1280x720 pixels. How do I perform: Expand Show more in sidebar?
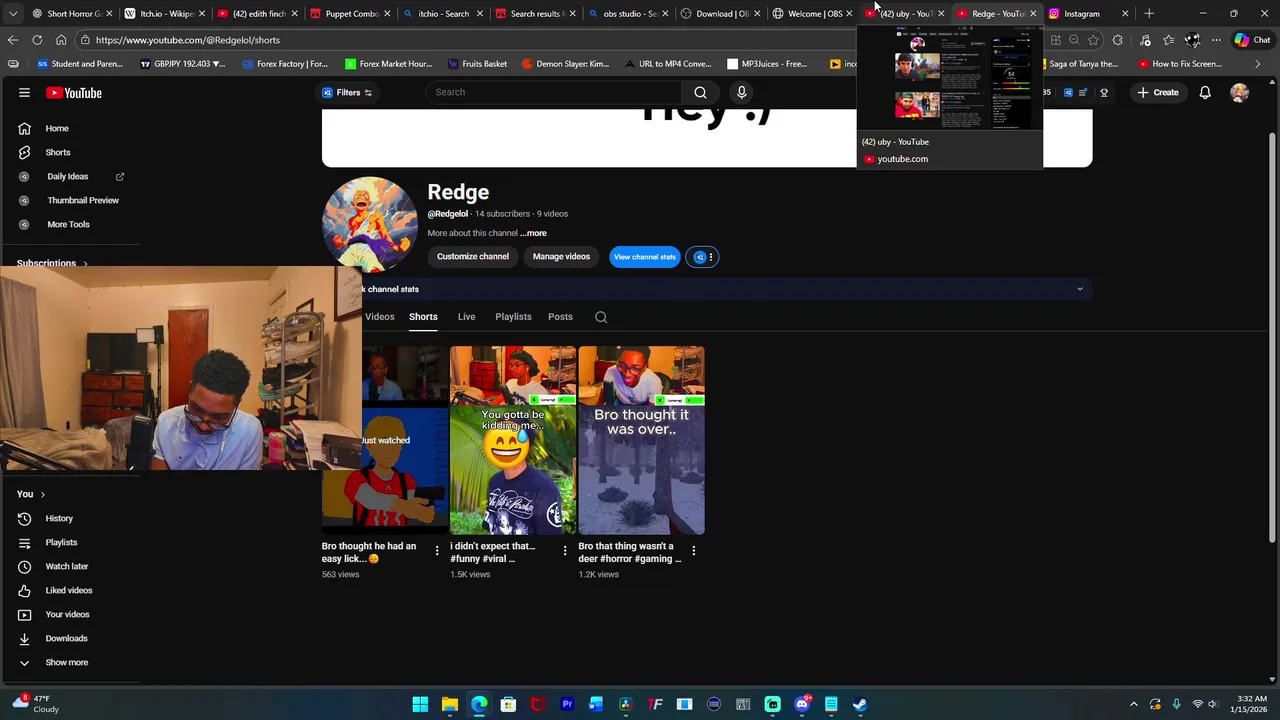tap(66, 662)
